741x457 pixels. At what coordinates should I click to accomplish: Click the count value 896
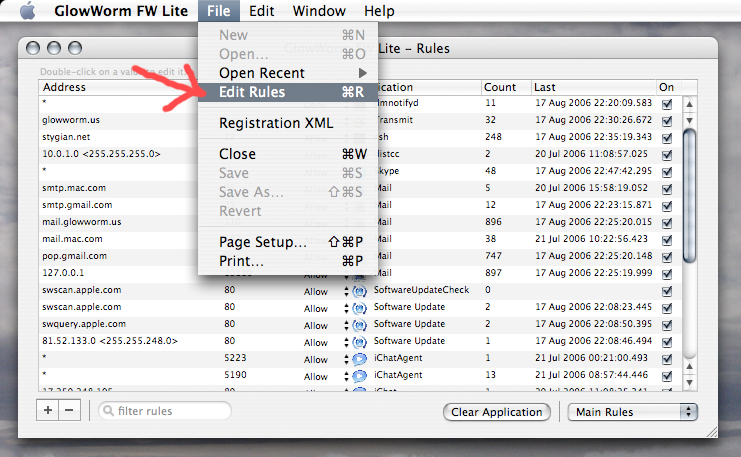[493, 222]
